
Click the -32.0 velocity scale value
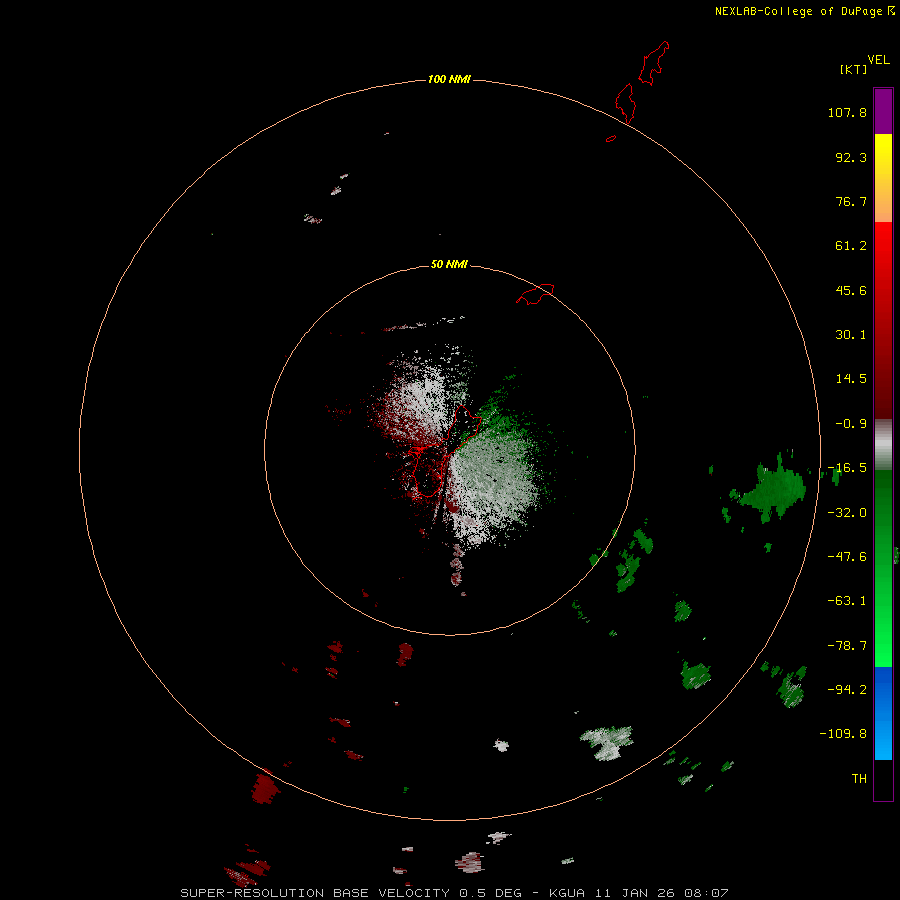pyautogui.click(x=847, y=513)
